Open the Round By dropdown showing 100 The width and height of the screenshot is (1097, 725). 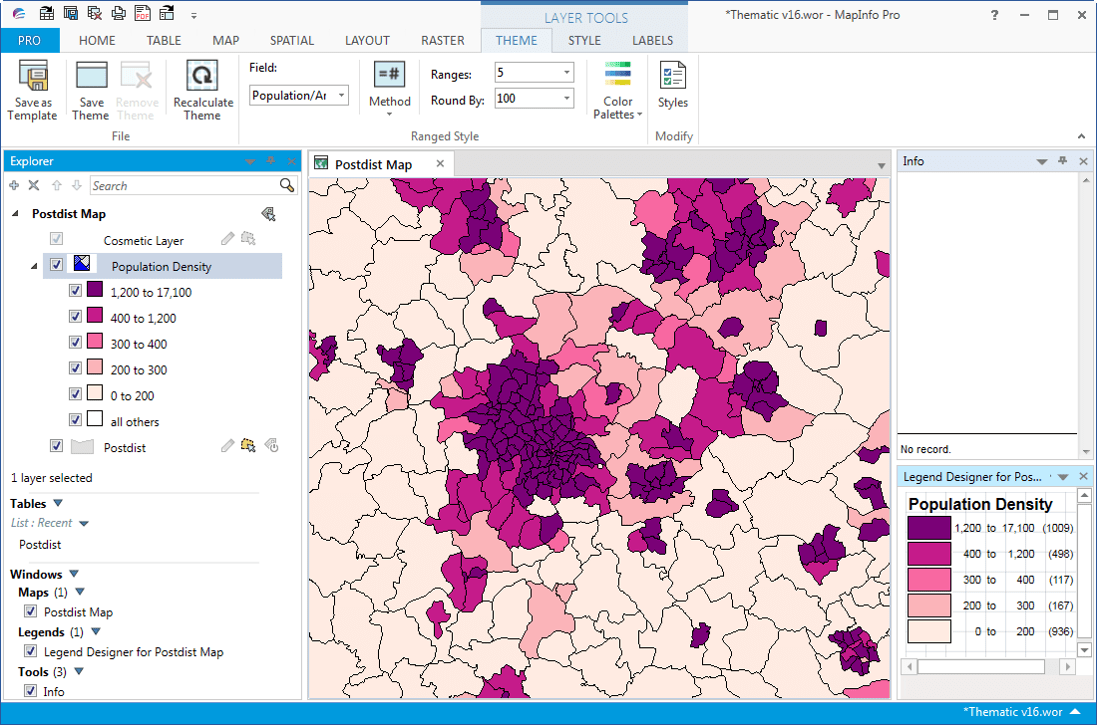coord(534,99)
